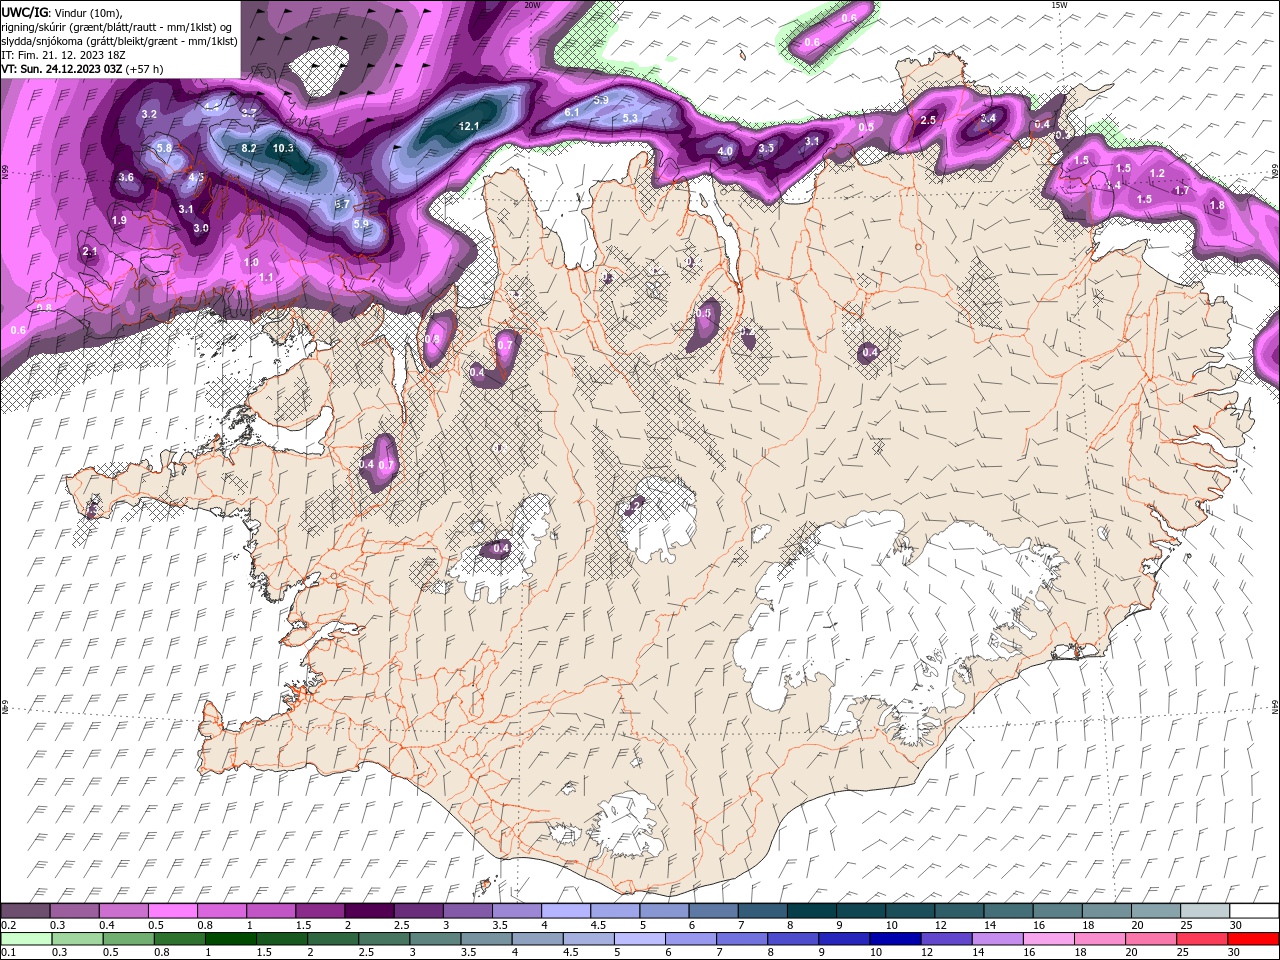Select the 4.0 value on the northern coast

click(726, 151)
